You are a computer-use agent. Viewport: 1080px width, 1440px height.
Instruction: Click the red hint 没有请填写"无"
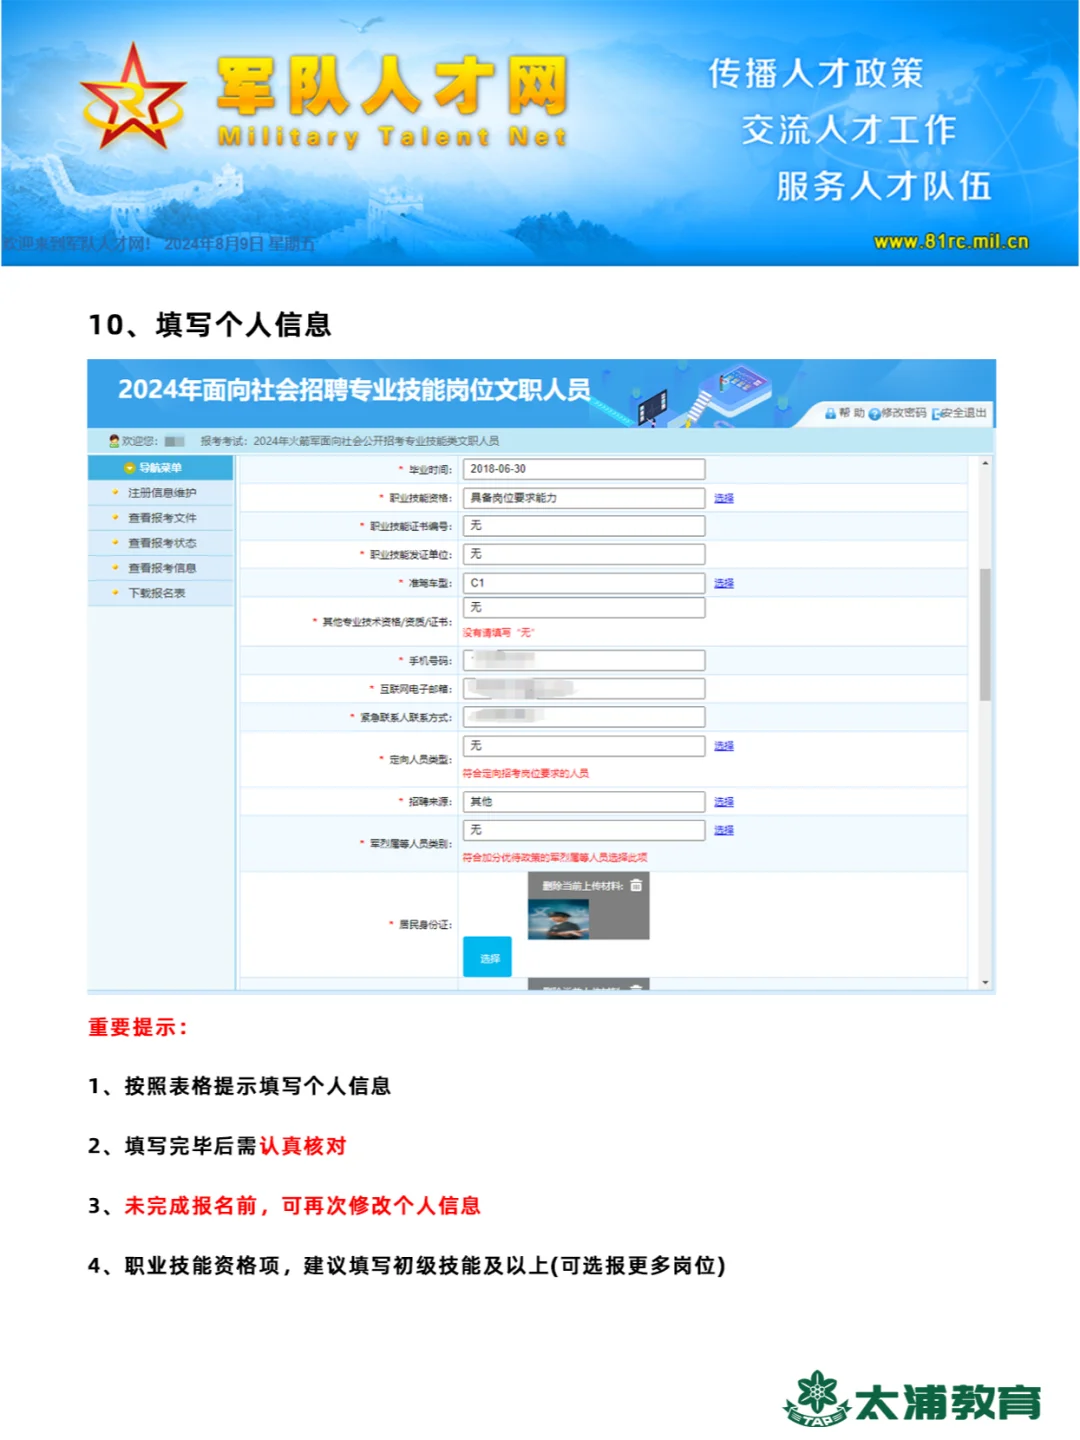(499, 633)
